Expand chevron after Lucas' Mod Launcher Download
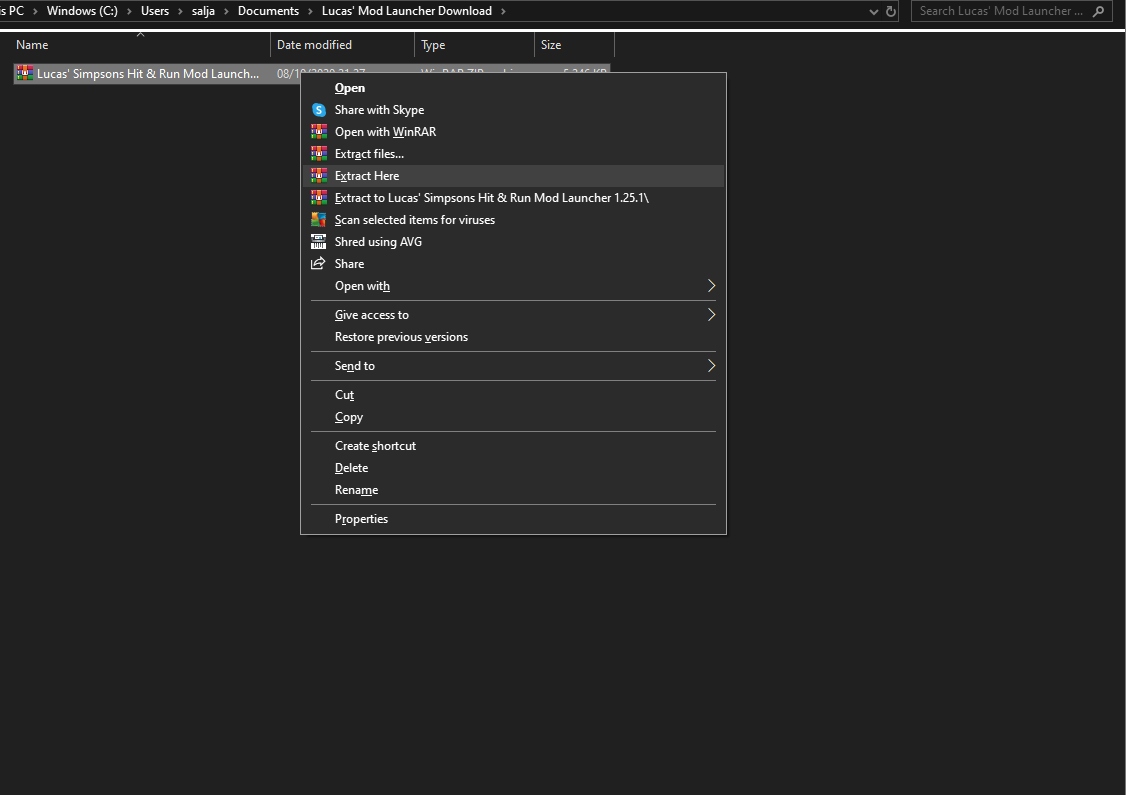This screenshot has width=1126, height=795. [x=503, y=11]
